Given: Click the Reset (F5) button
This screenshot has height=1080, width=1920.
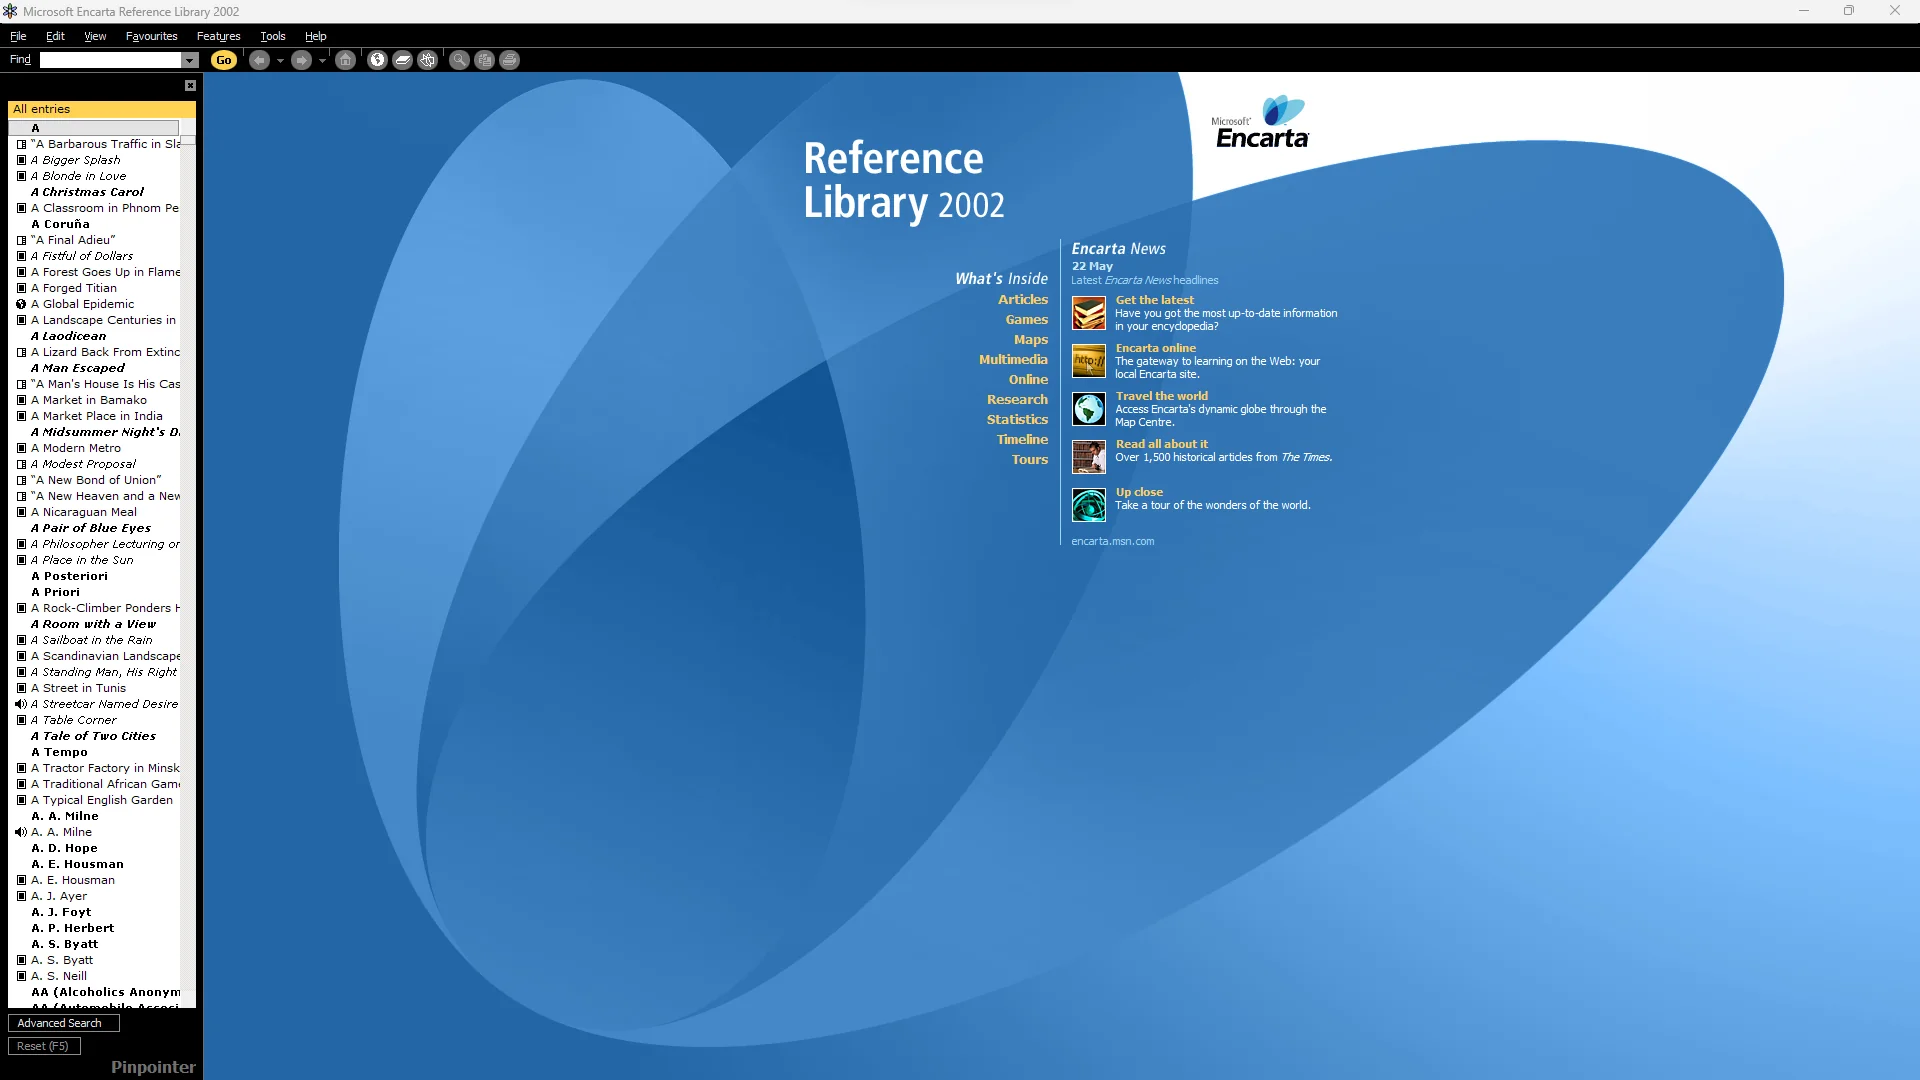Looking at the screenshot, I should point(44,1046).
